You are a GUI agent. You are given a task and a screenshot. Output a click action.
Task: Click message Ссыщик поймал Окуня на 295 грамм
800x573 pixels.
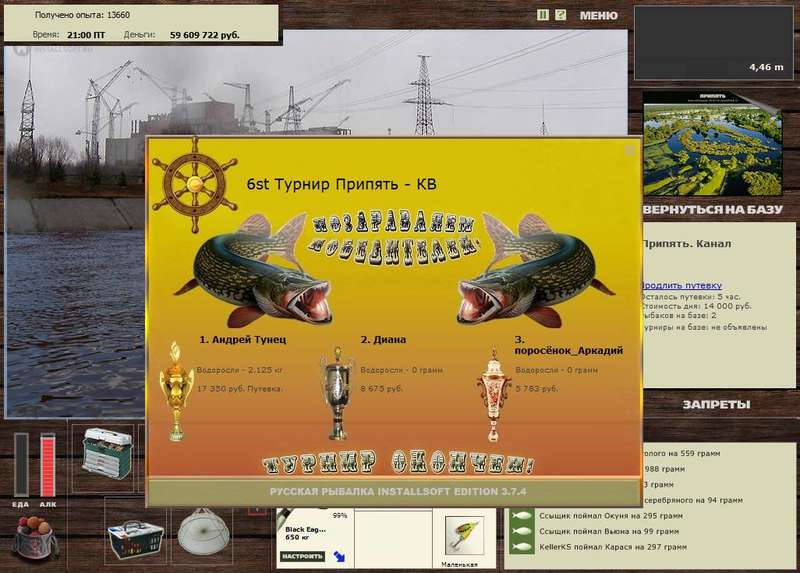[611, 516]
